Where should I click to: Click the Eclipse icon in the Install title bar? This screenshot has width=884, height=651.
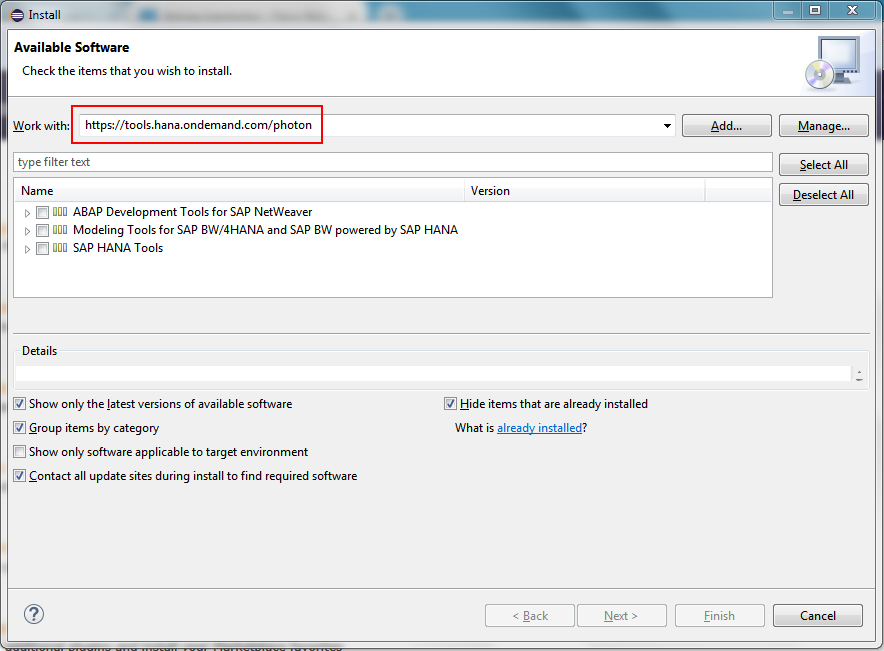click(x=17, y=15)
